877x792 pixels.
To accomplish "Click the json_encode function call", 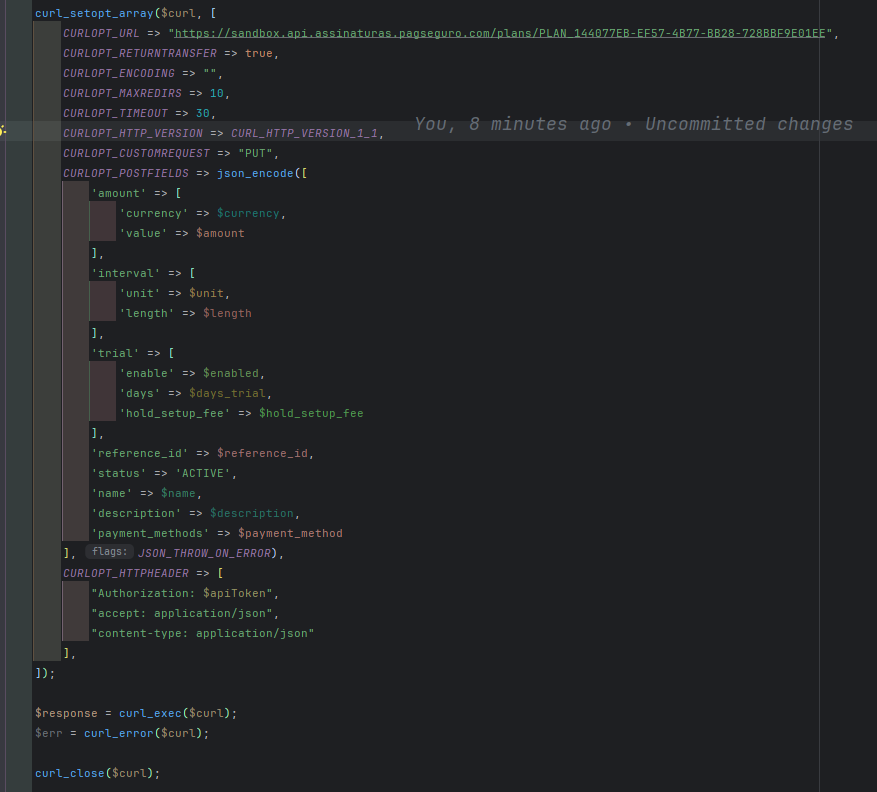I will click(x=255, y=173).
